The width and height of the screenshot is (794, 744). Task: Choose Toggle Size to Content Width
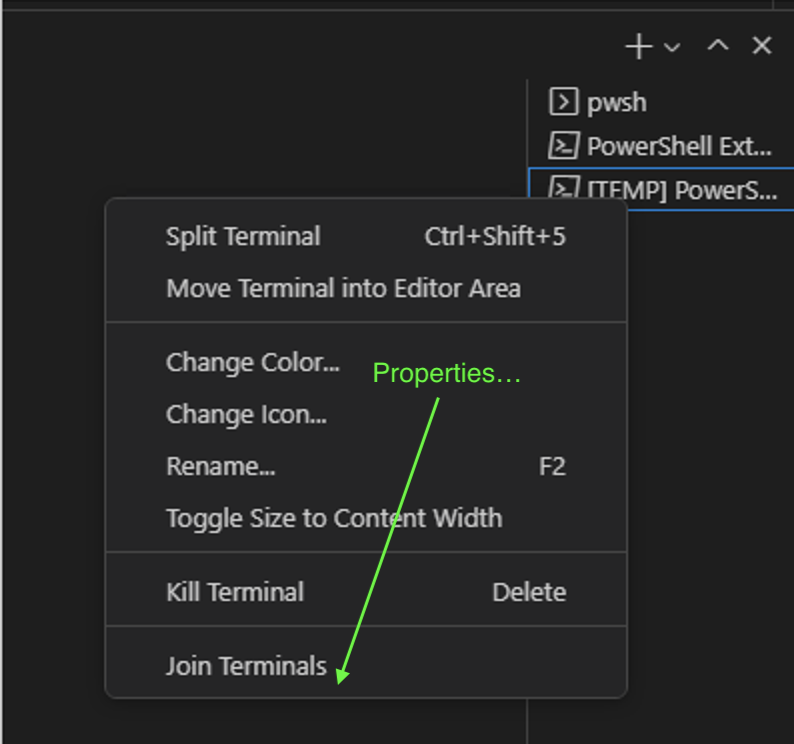pos(366,518)
